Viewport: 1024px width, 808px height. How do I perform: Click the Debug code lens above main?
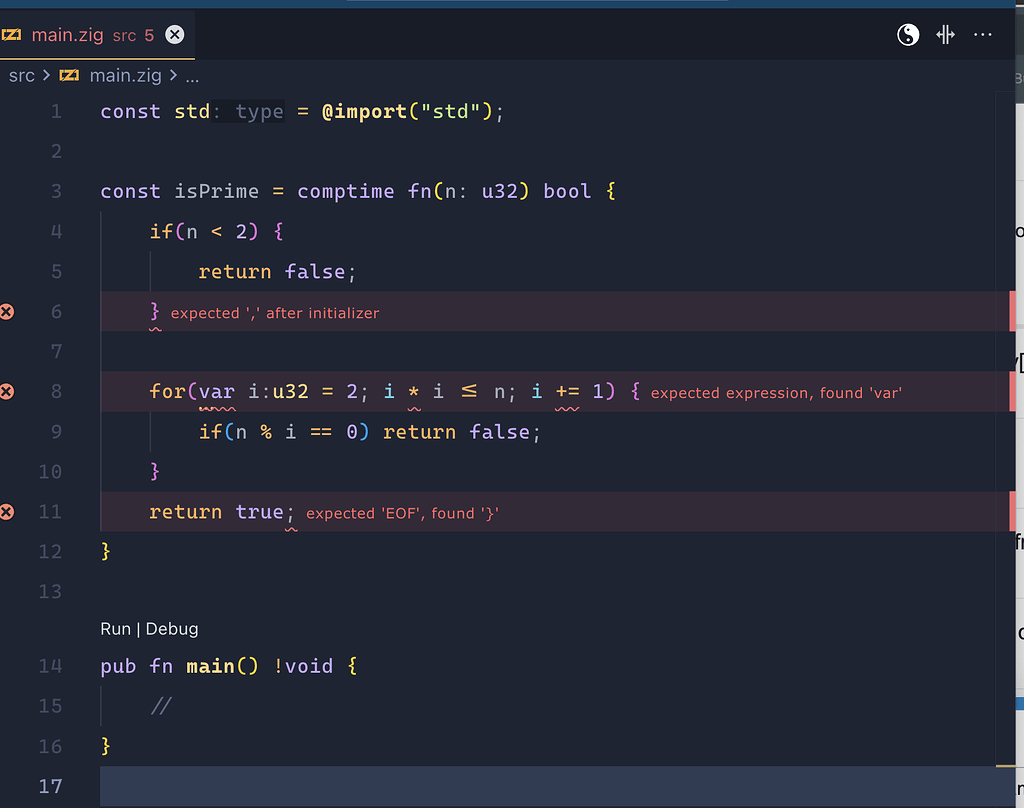click(x=172, y=629)
